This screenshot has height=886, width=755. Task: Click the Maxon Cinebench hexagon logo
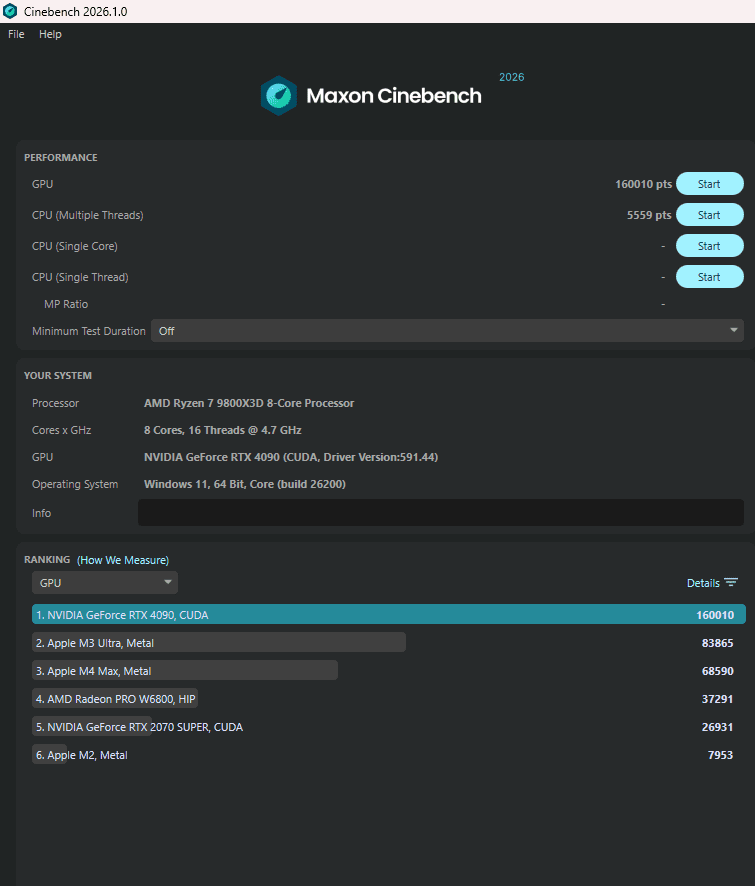coord(279,95)
